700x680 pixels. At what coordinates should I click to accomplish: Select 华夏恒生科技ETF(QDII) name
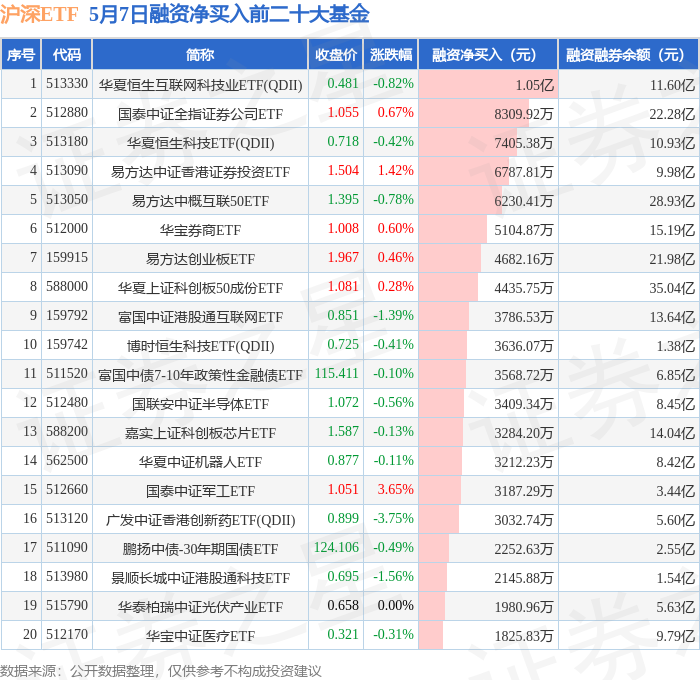click(x=200, y=143)
